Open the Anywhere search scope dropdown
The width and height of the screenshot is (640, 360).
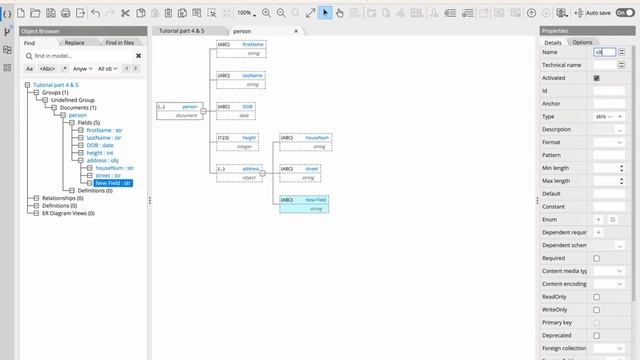[82, 69]
